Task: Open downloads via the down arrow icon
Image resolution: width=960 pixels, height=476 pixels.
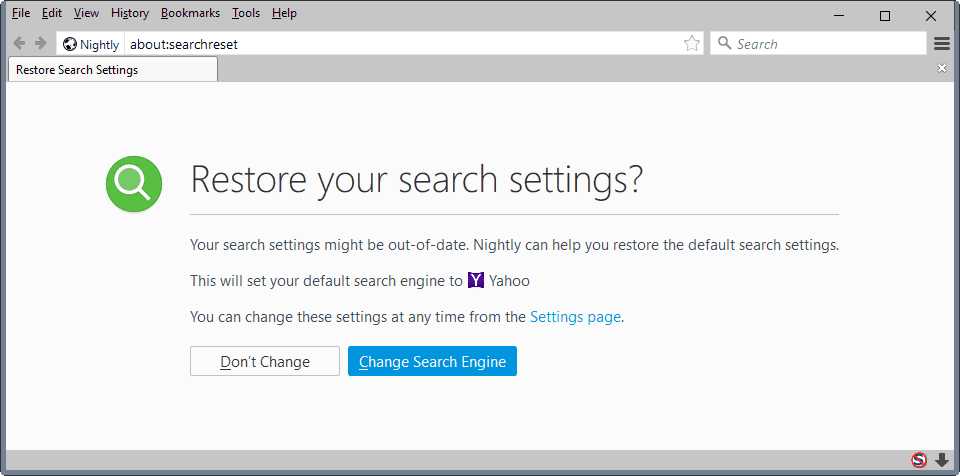Action: pos(942,460)
